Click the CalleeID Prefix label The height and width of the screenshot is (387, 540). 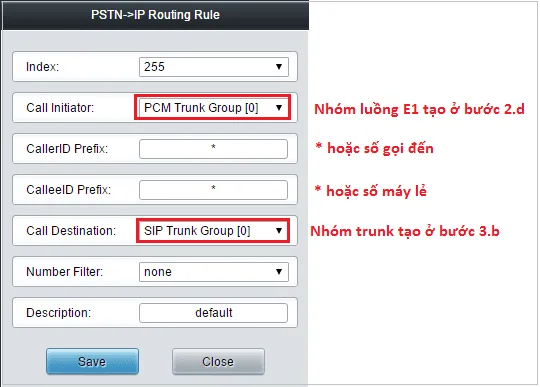coord(69,190)
